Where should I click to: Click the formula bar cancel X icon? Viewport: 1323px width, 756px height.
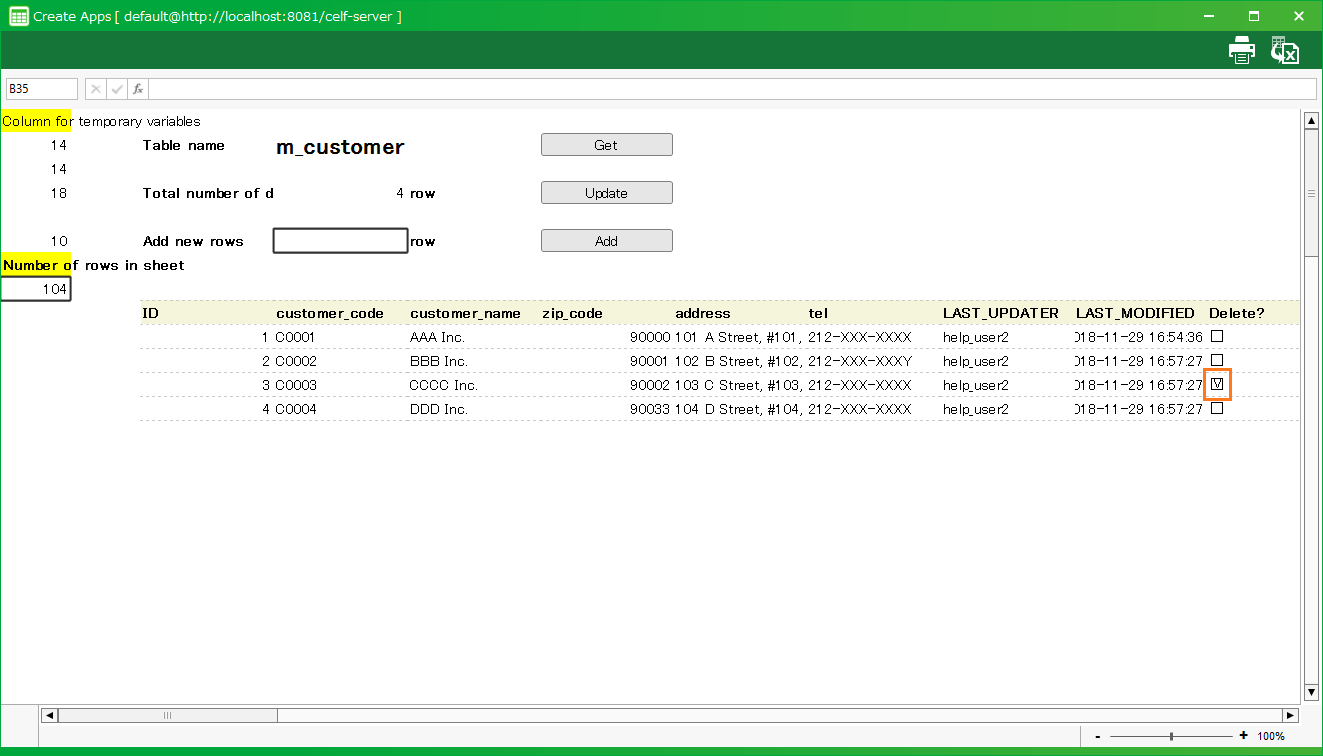pos(96,89)
